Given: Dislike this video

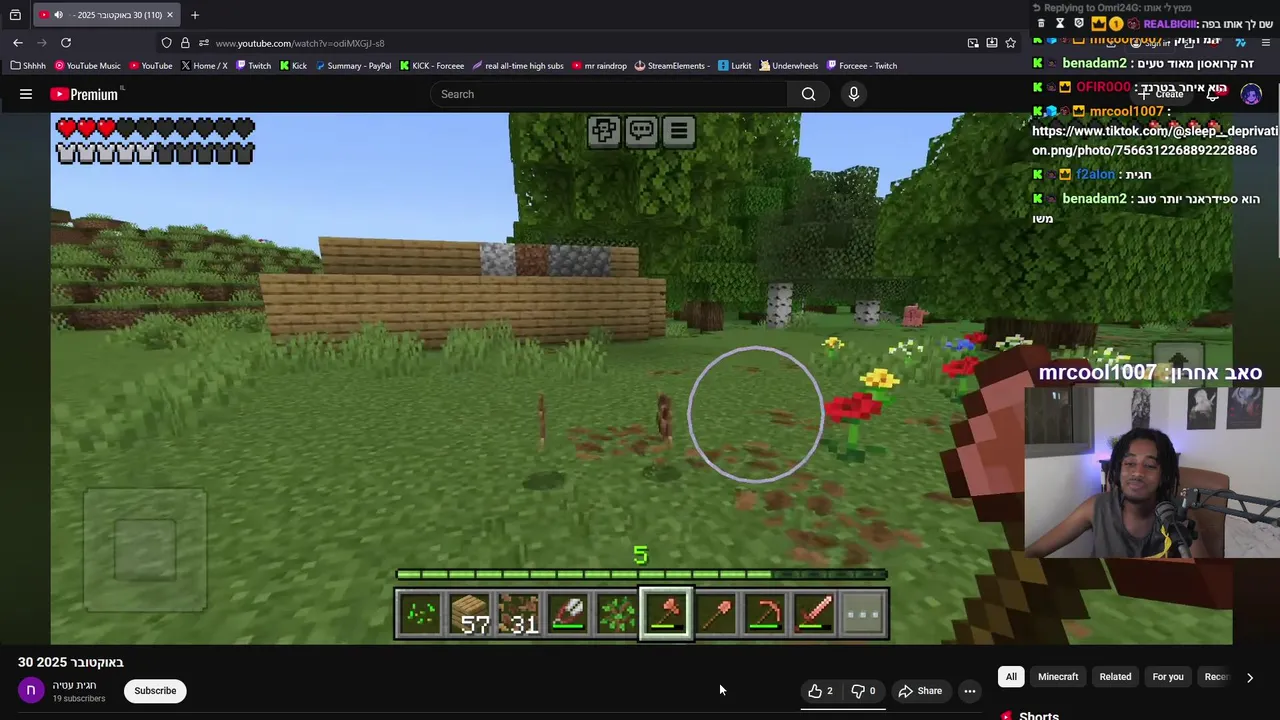Looking at the screenshot, I should tap(864, 691).
